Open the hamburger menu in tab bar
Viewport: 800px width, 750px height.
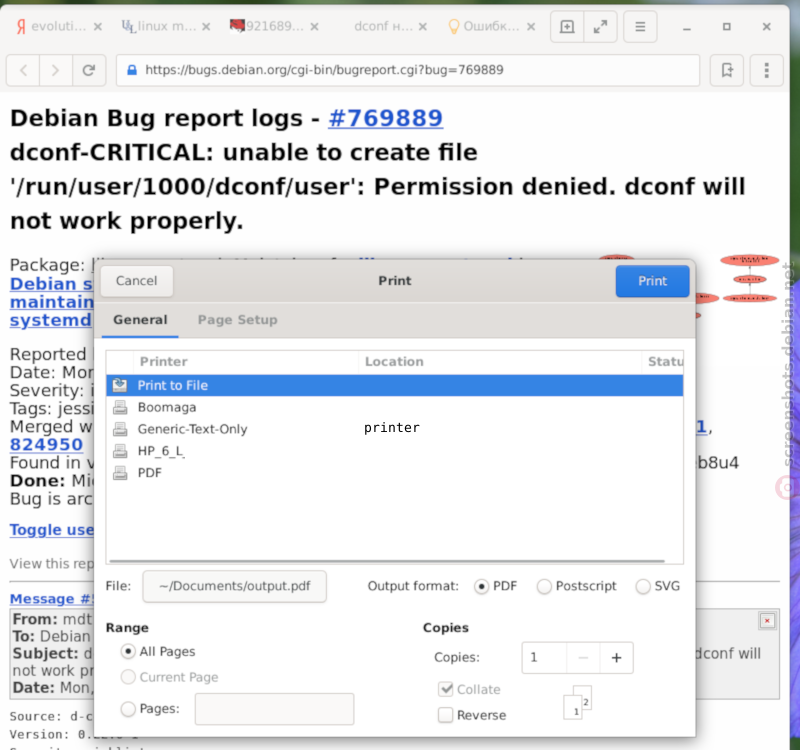click(640, 27)
